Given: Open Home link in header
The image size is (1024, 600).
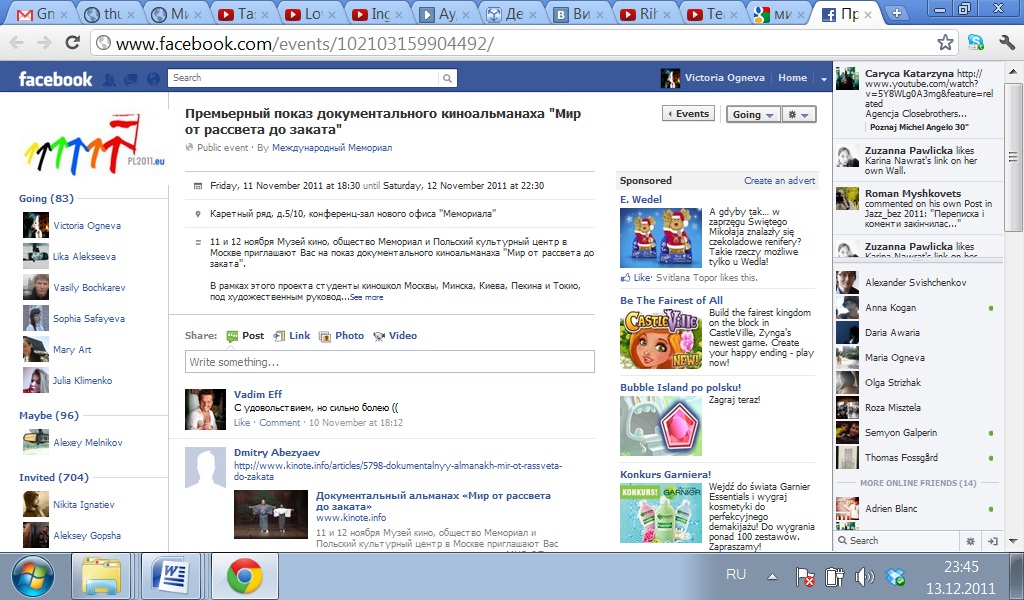Looking at the screenshot, I should 792,78.
